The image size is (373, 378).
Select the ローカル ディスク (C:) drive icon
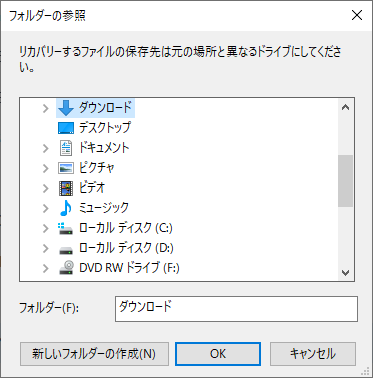(x=66, y=229)
